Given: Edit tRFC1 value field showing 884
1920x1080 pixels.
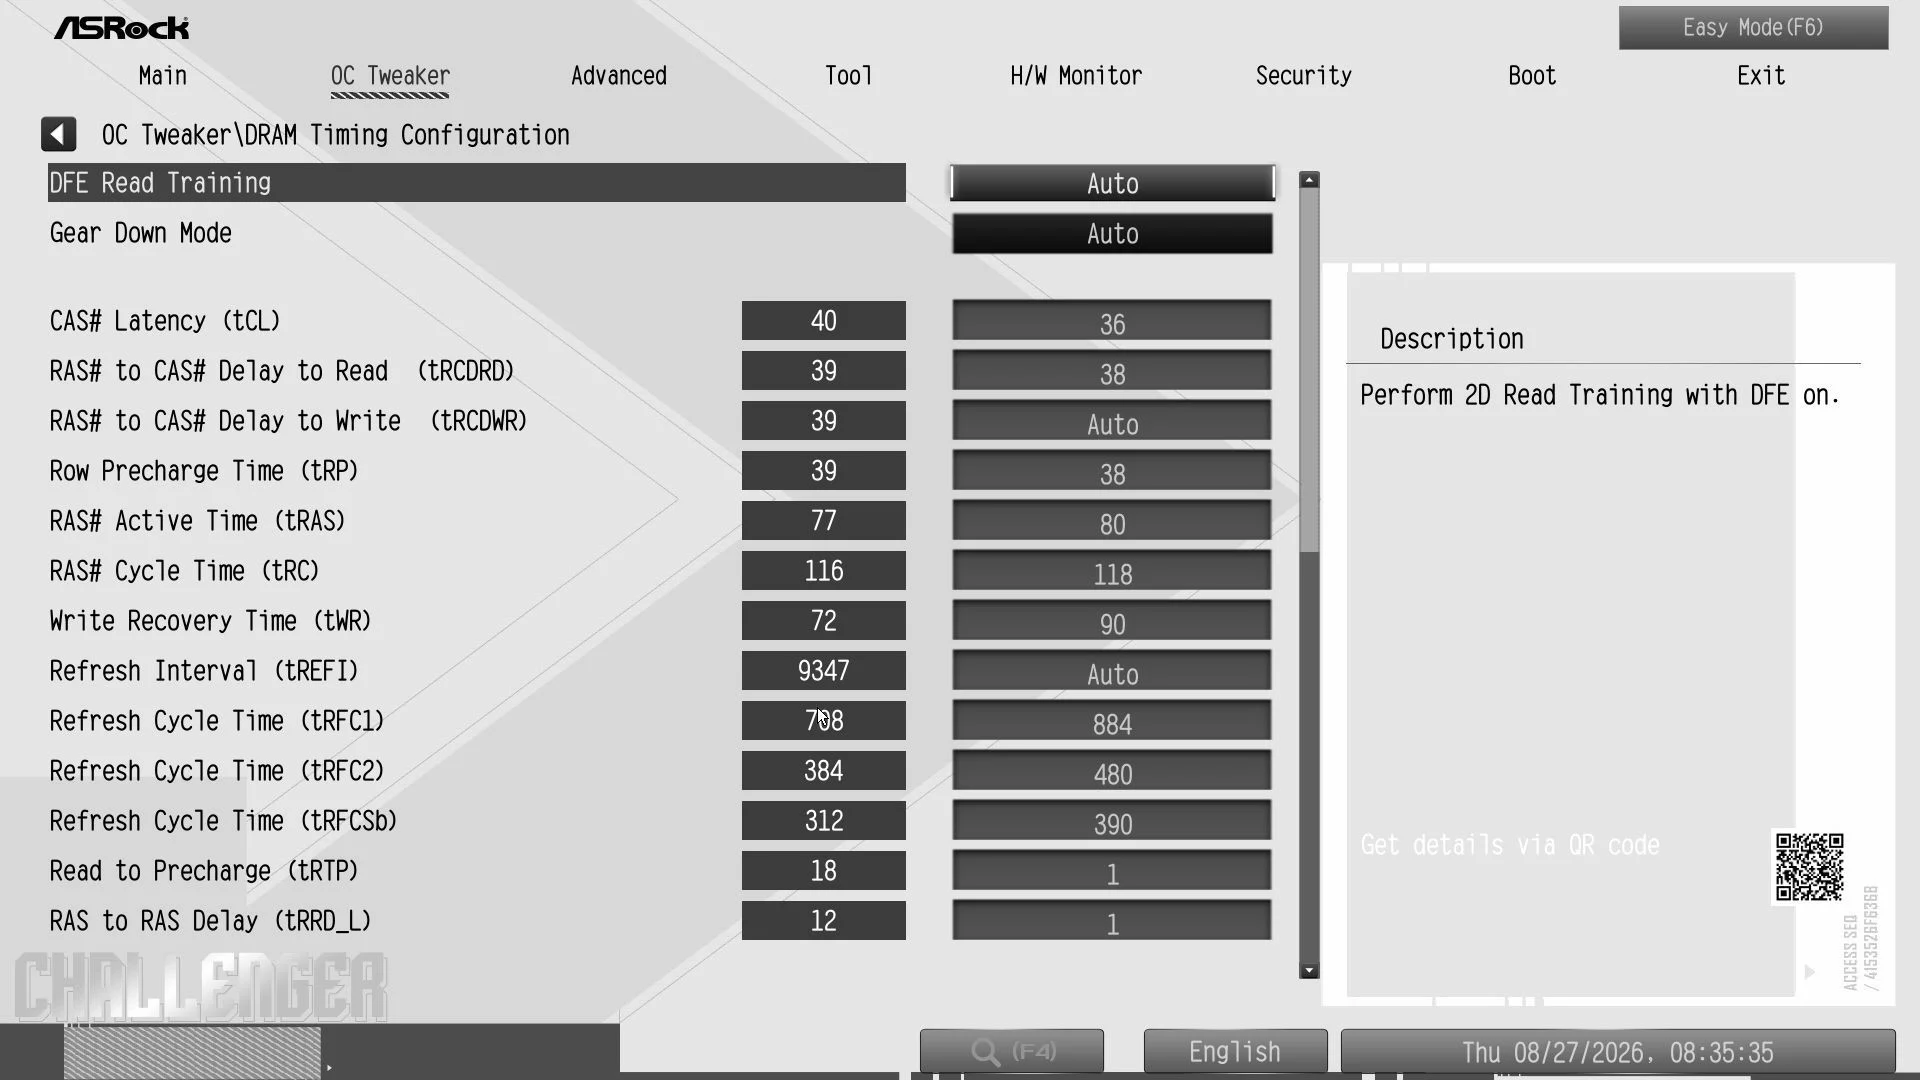Looking at the screenshot, I should pos(1112,721).
